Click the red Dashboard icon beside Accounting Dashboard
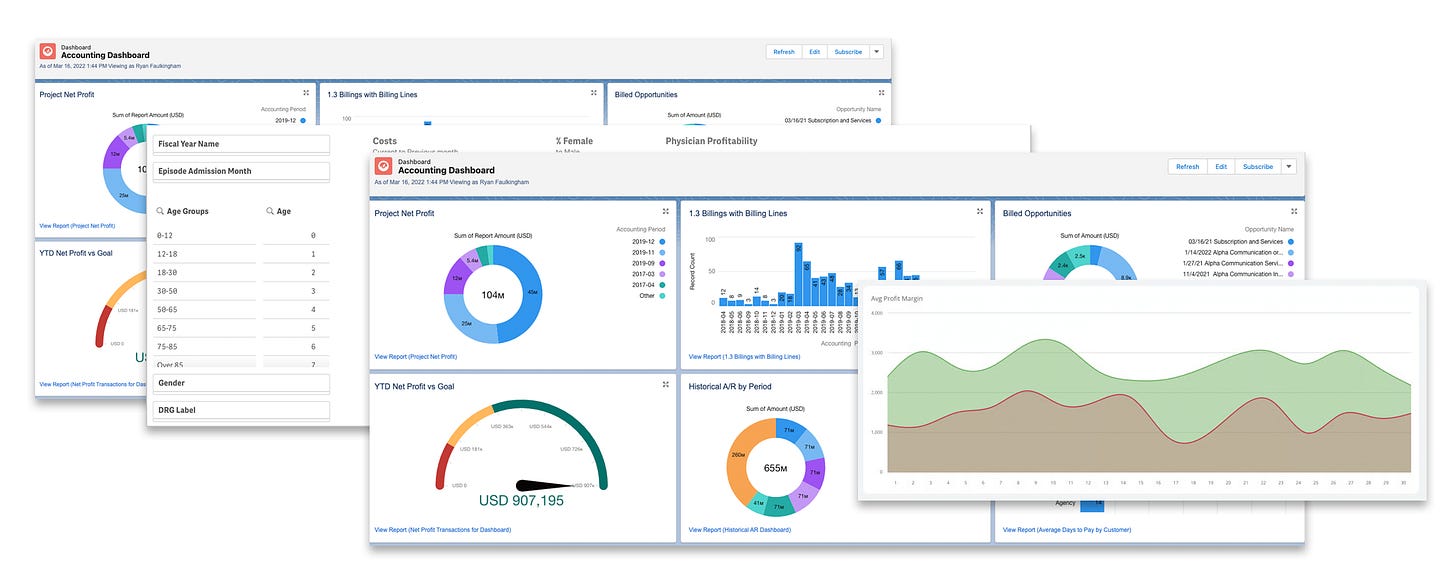Viewport: 1456px width, 580px height. 383,166
